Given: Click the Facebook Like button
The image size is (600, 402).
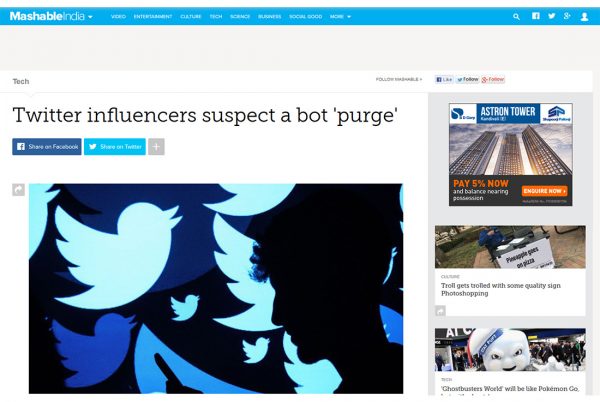Looking at the screenshot, I should (444, 79).
